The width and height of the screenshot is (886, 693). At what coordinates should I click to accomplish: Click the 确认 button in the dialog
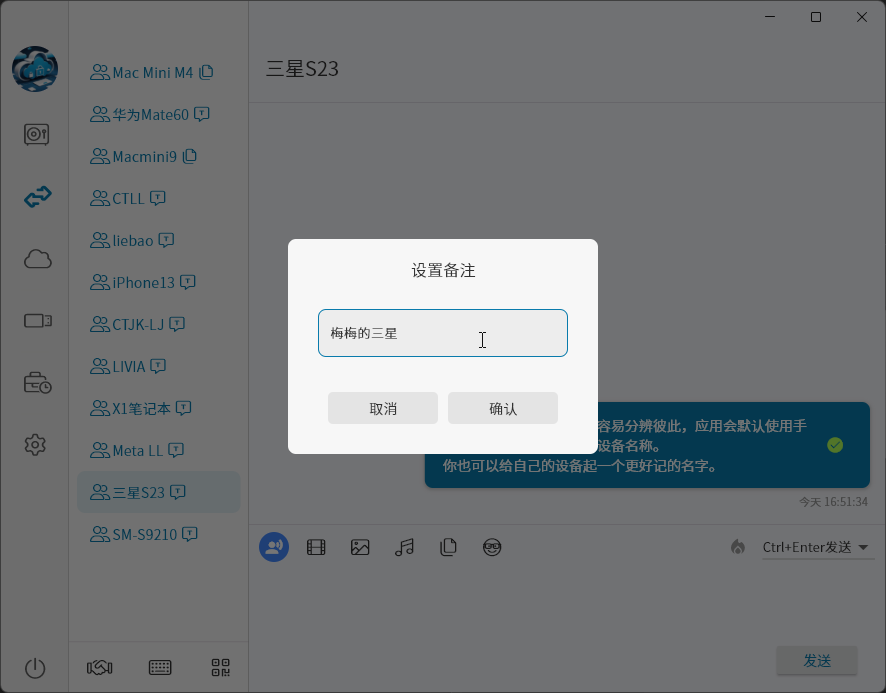[502, 408]
